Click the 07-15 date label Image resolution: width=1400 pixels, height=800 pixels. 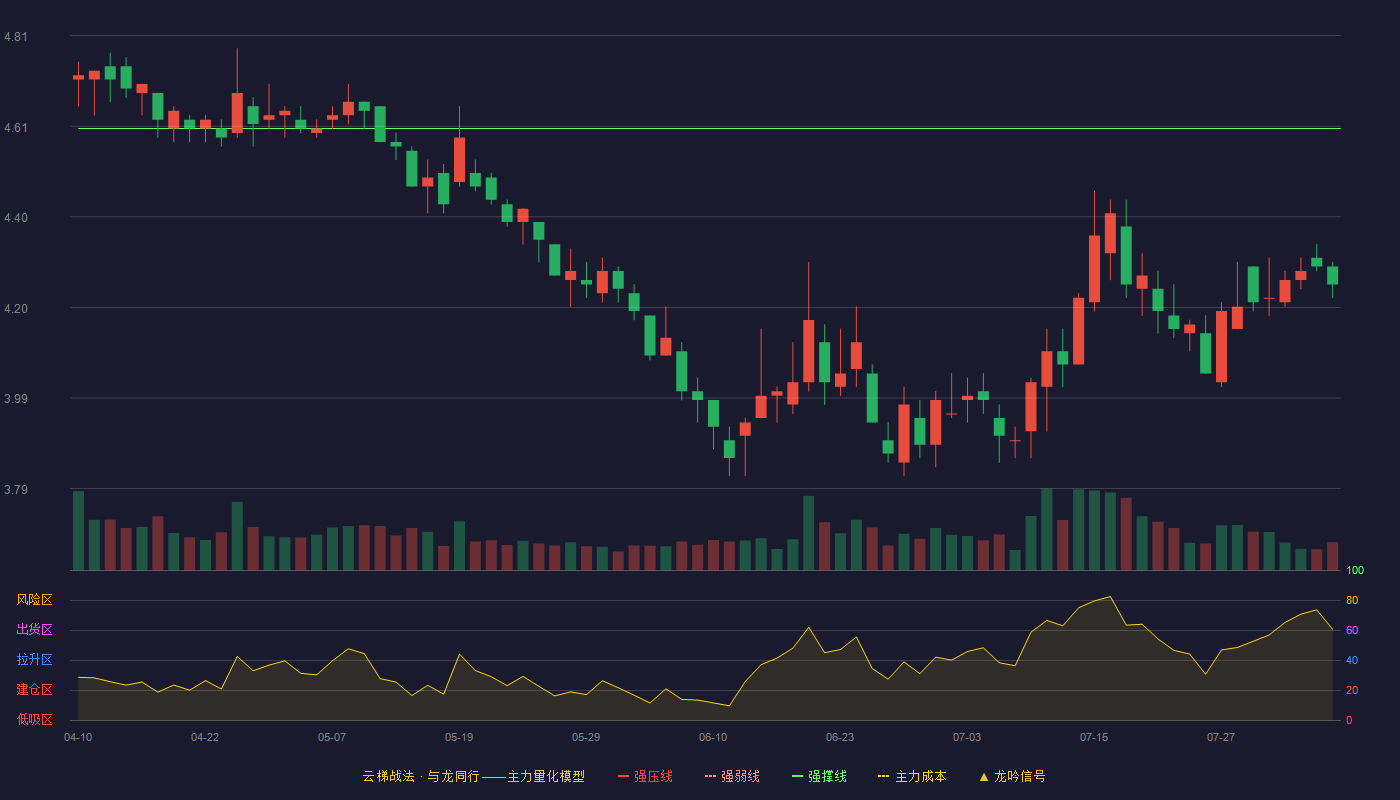tap(1094, 737)
